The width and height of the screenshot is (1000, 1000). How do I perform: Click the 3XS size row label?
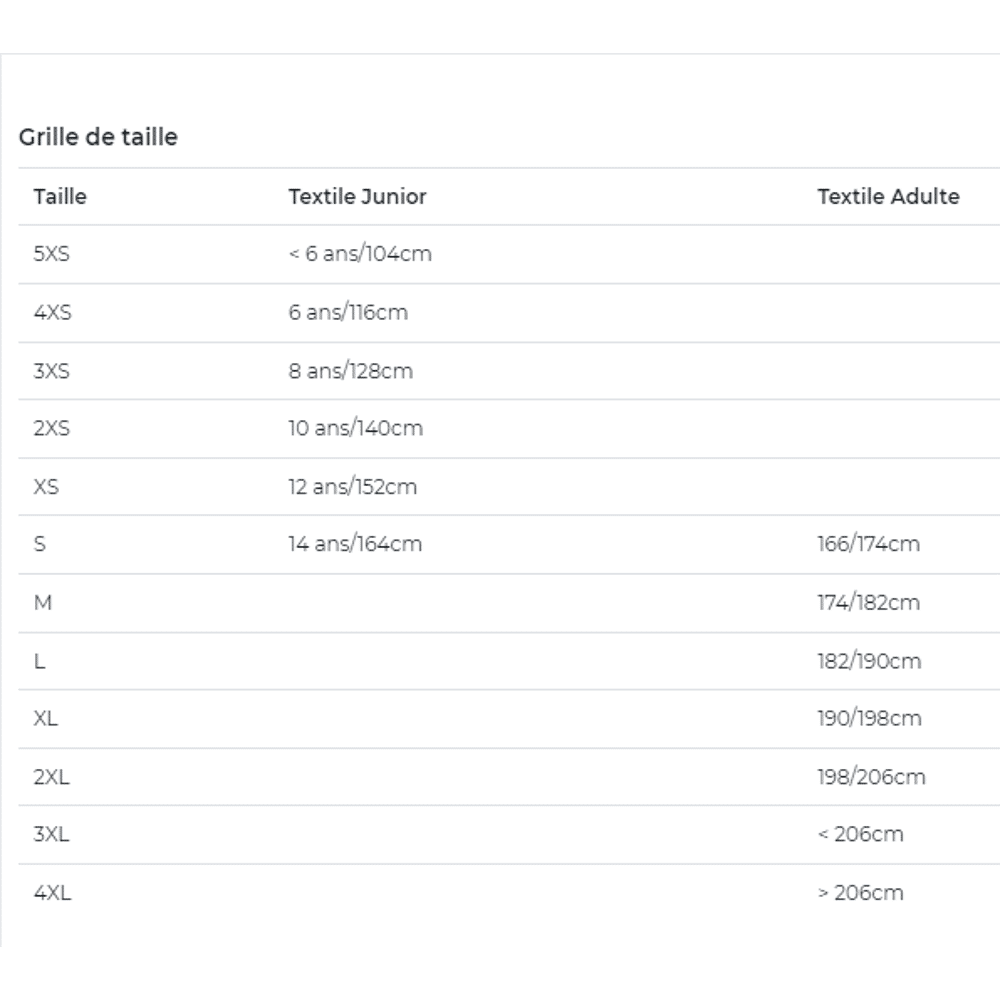[52, 371]
